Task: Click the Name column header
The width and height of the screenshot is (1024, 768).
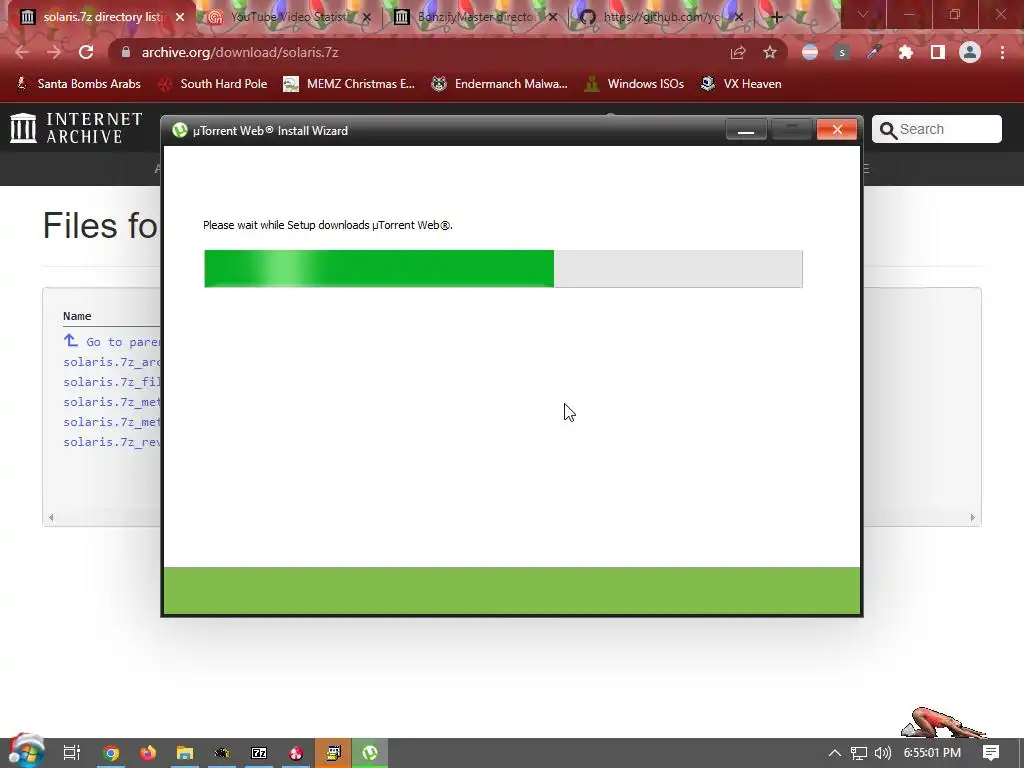Action: point(77,316)
